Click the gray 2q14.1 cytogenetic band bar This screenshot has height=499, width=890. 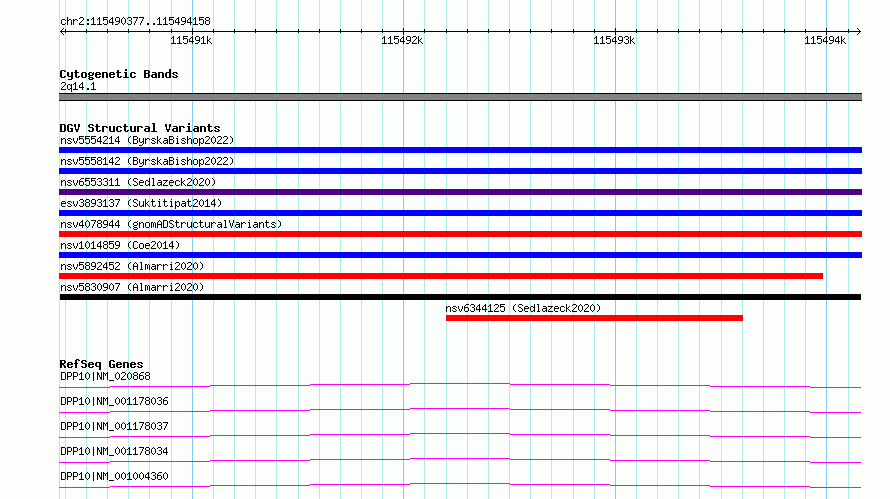point(460,97)
